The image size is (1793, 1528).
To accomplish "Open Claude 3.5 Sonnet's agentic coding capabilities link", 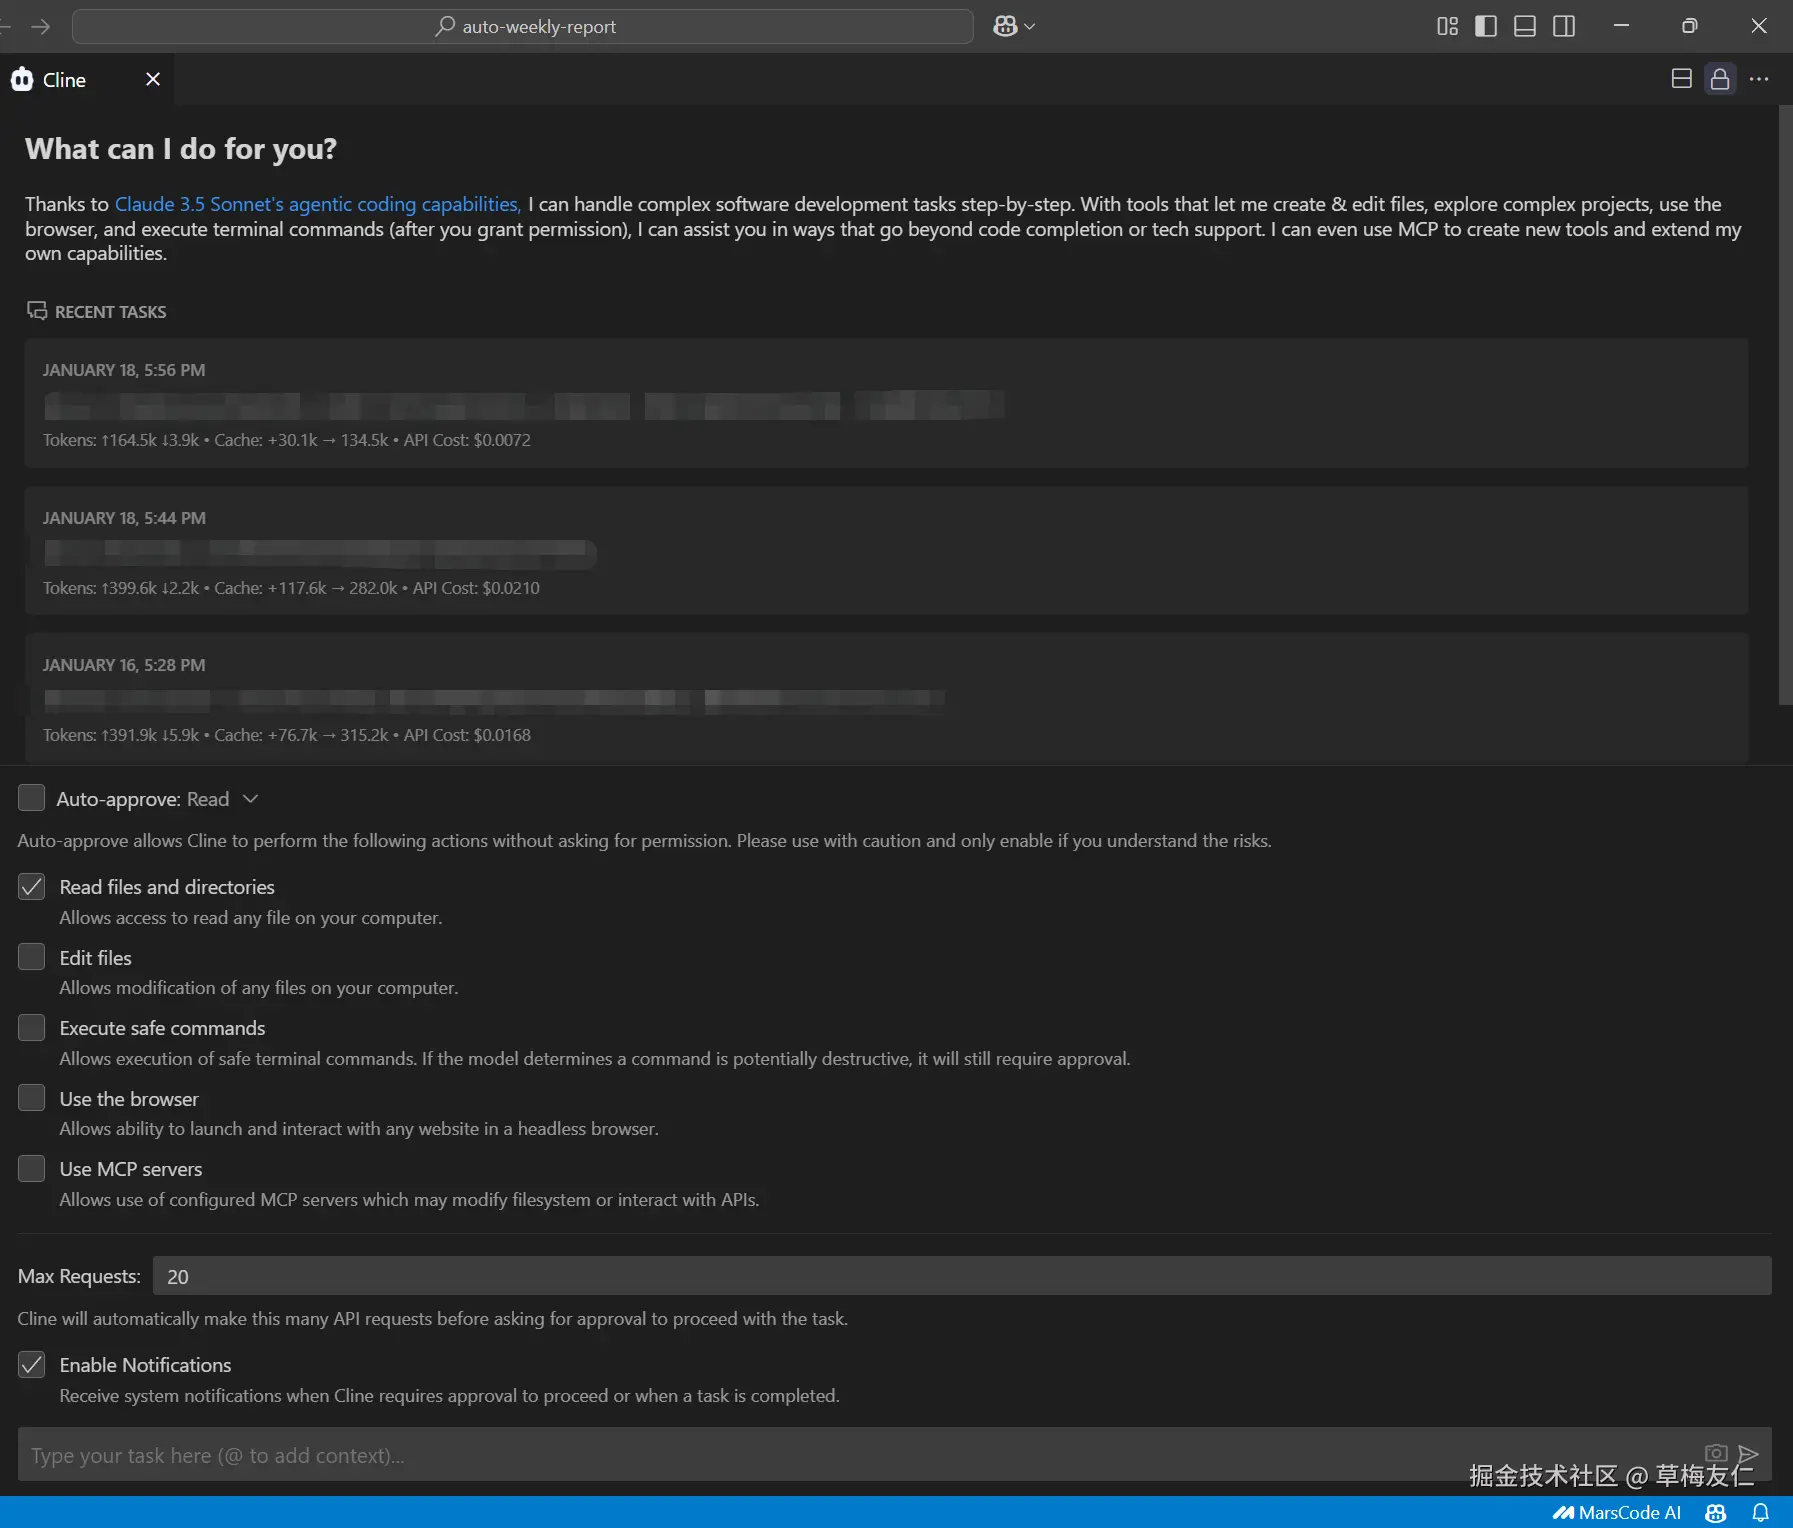I will [318, 204].
